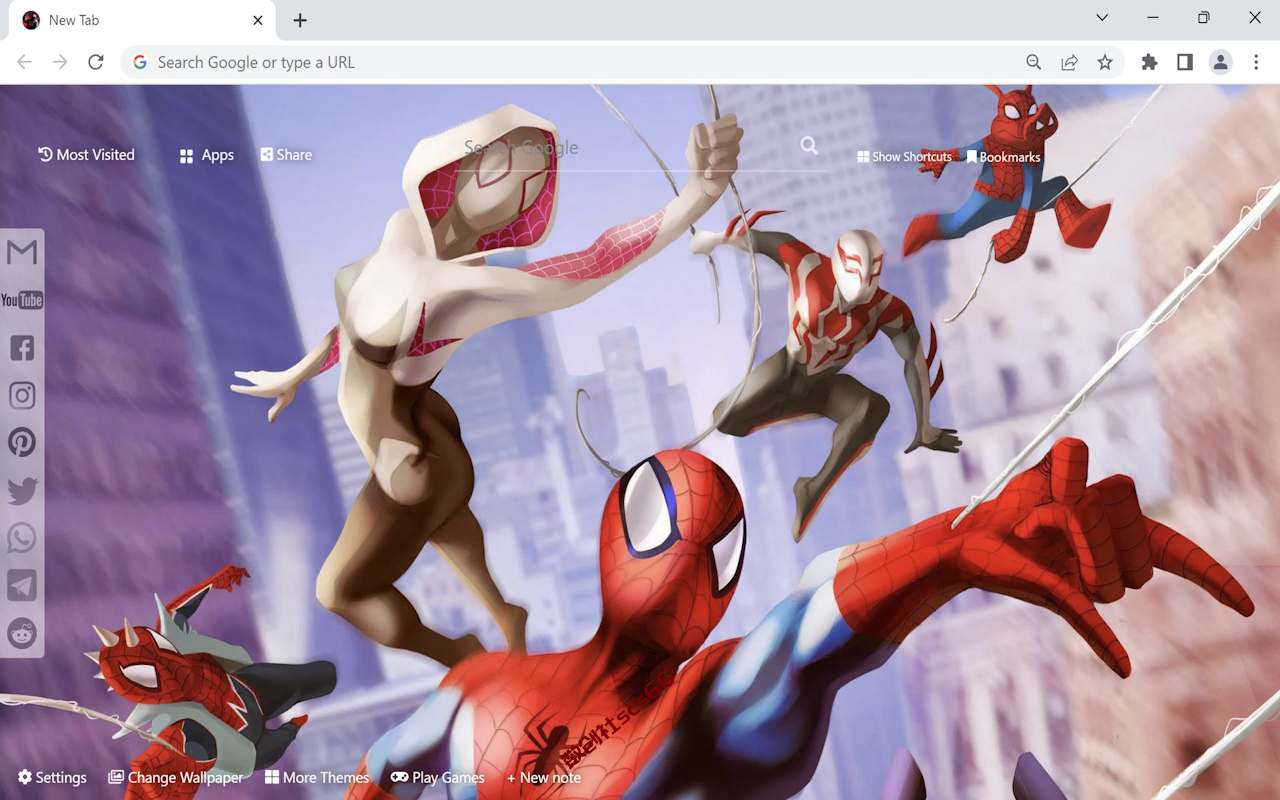Screen dimensions: 1280x800
Task: Close the New Tab tab
Action: [258, 20]
